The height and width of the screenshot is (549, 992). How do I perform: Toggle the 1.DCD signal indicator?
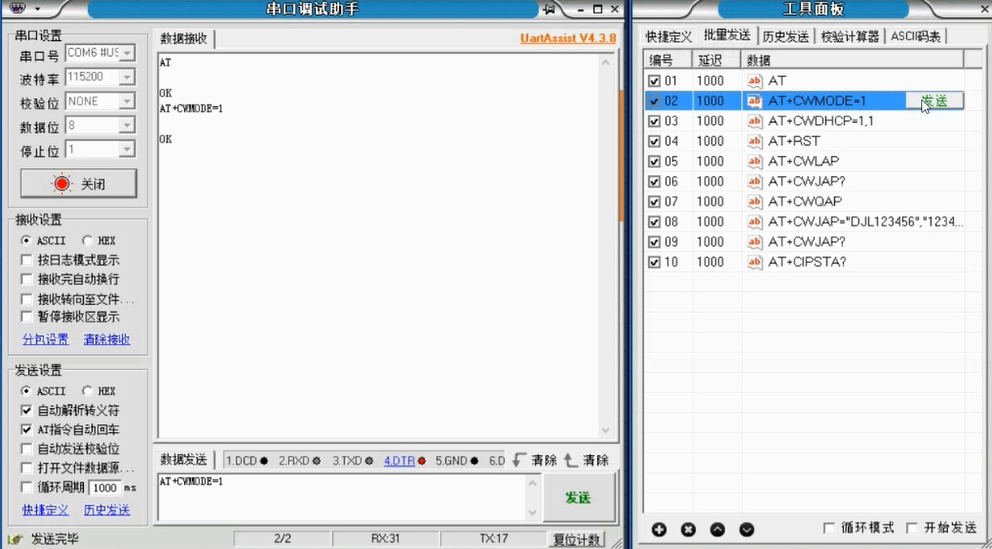click(x=247, y=460)
